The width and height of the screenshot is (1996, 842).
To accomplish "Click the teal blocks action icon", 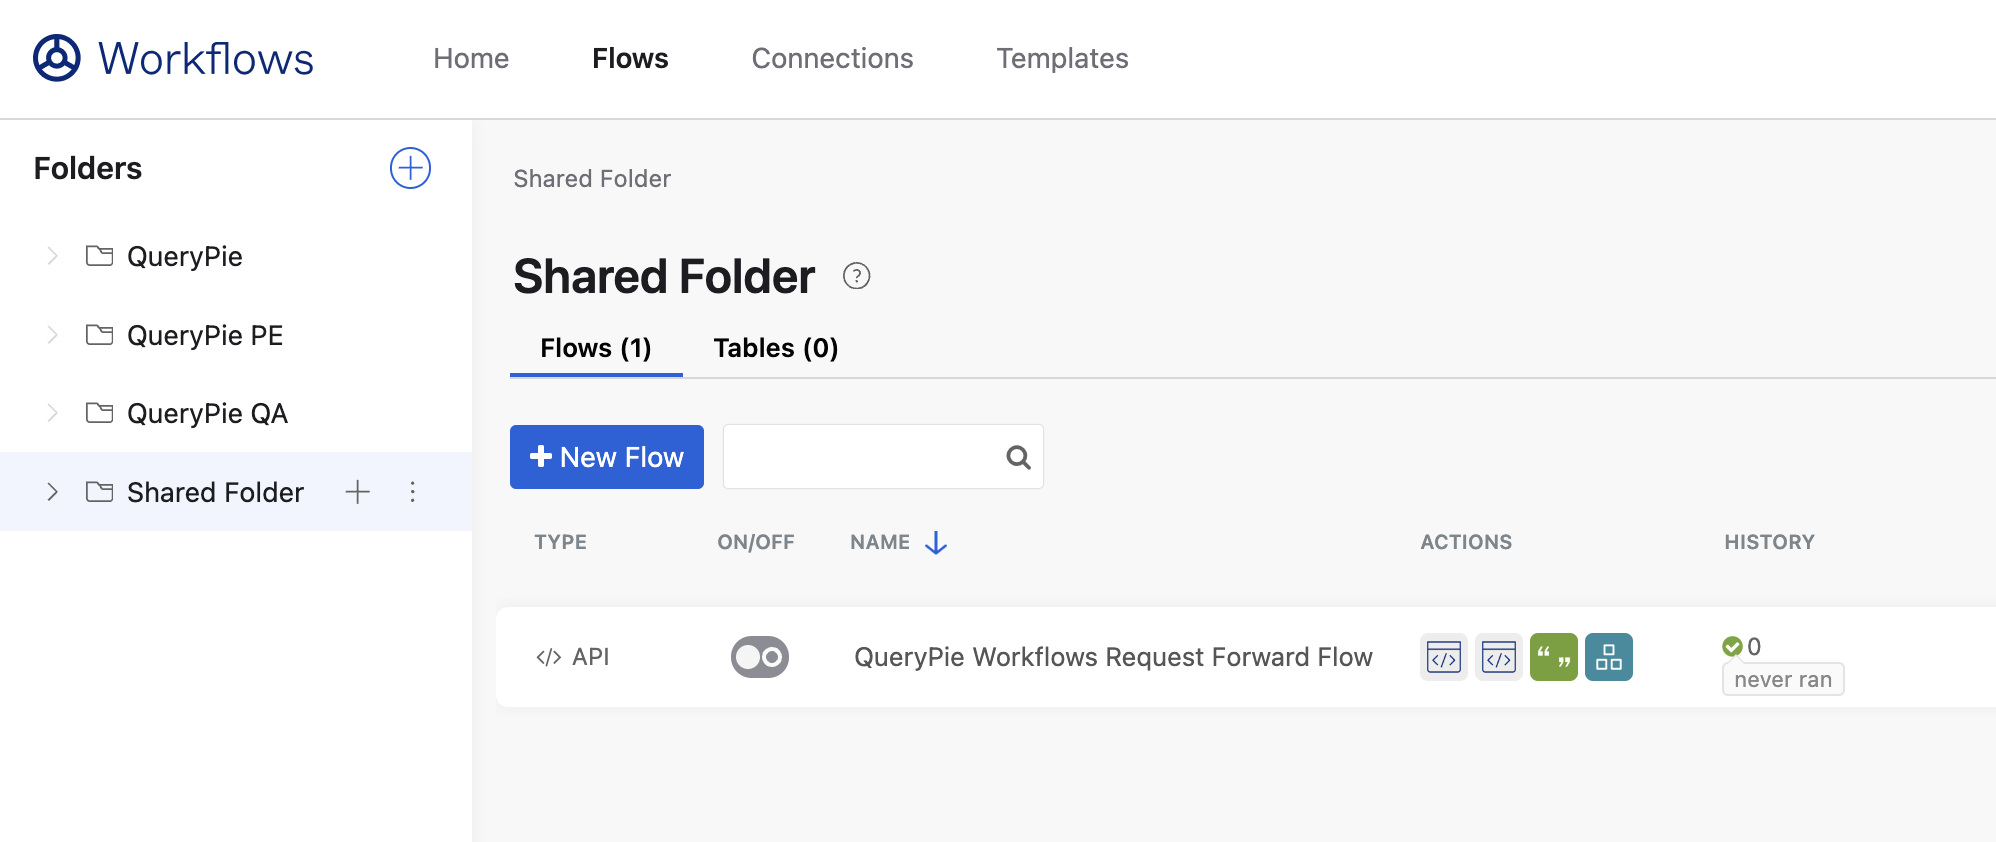I will click(x=1608, y=657).
